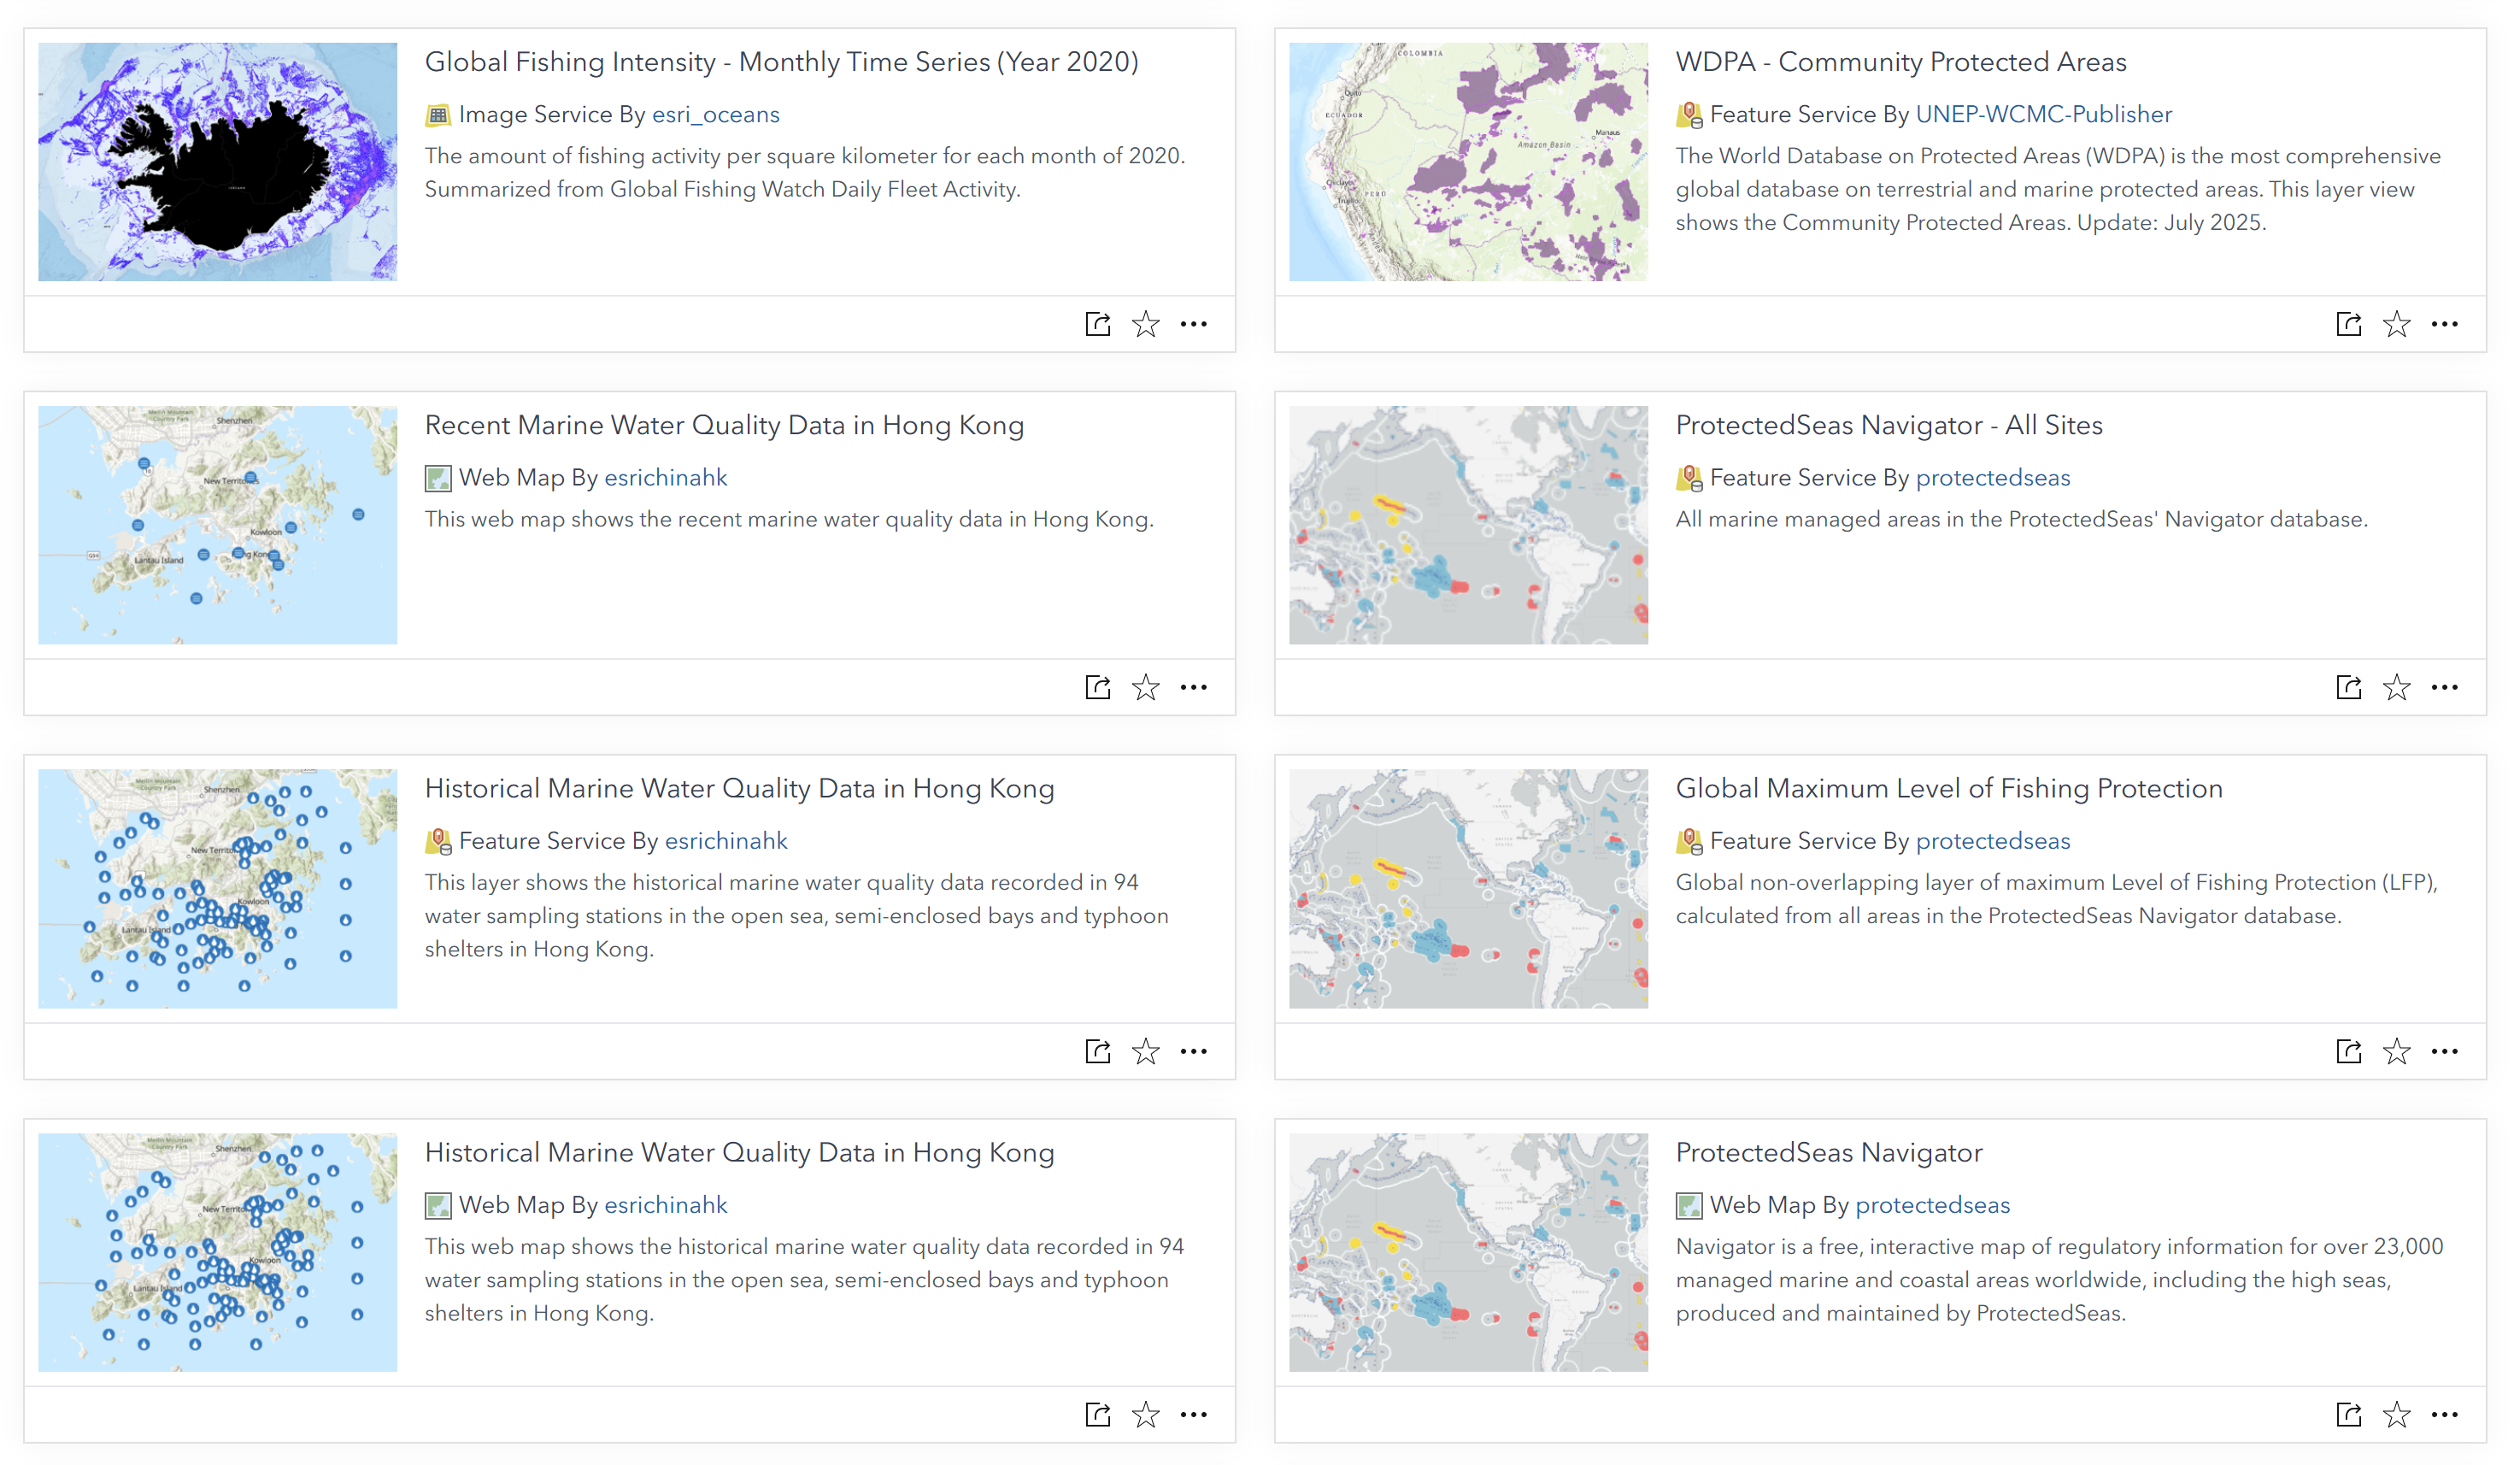Click the Amazon protected areas map thumbnail
The width and height of the screenshot is (2520, 1465).
tap(1467, 161)
